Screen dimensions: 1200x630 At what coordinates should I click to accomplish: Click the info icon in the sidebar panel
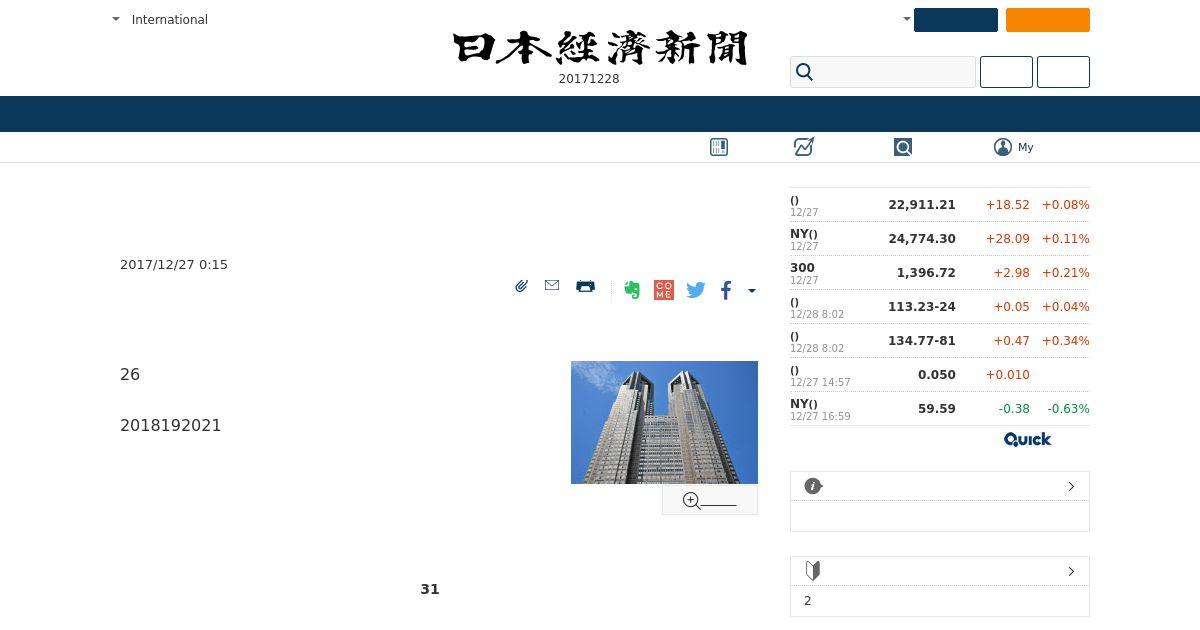point(813,486)
